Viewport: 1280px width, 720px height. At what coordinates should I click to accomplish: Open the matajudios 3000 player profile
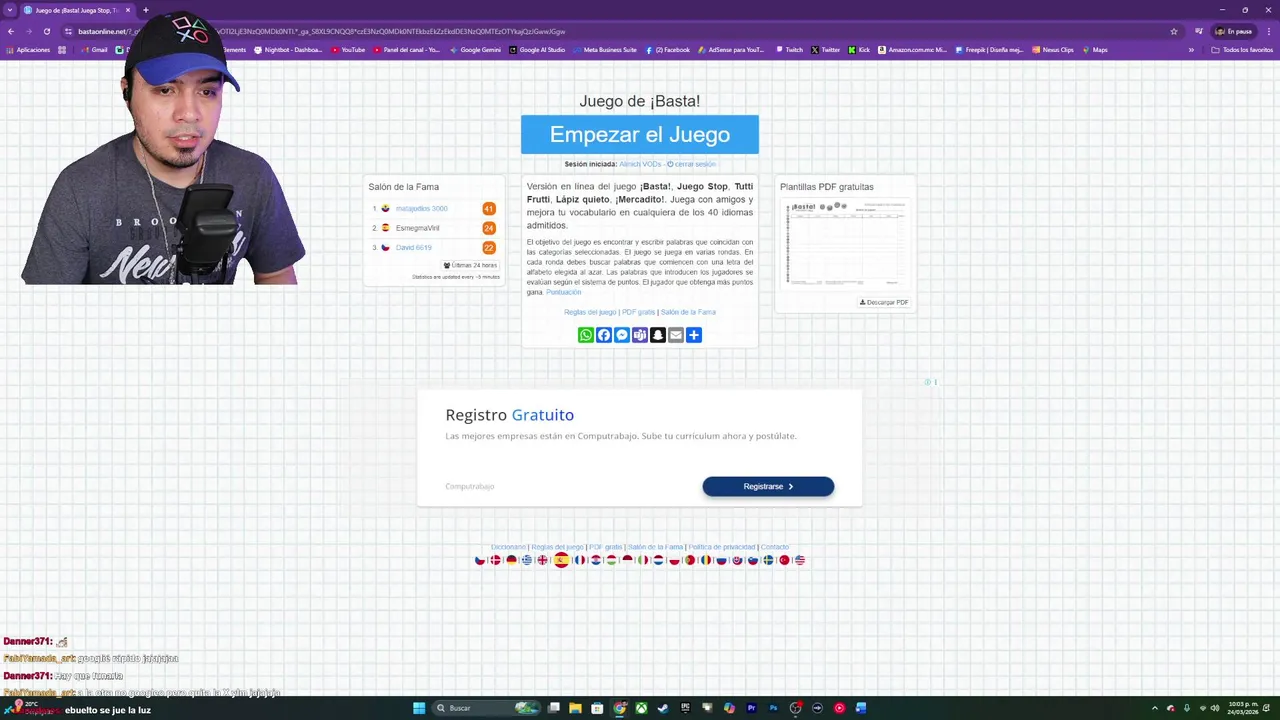pos(421,209)
